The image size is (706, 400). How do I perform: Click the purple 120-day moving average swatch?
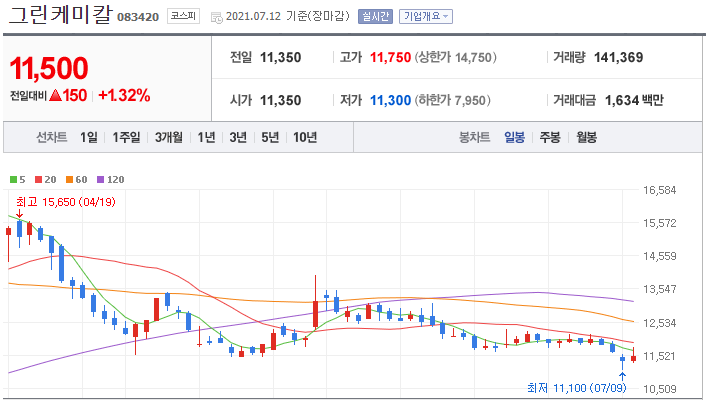(x=100, y=180)
